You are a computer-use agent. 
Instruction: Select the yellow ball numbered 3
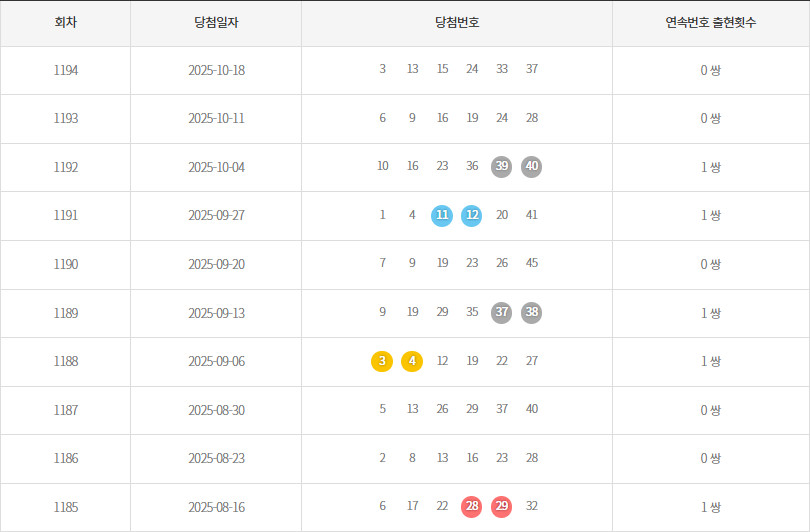(x=382, y=361)
